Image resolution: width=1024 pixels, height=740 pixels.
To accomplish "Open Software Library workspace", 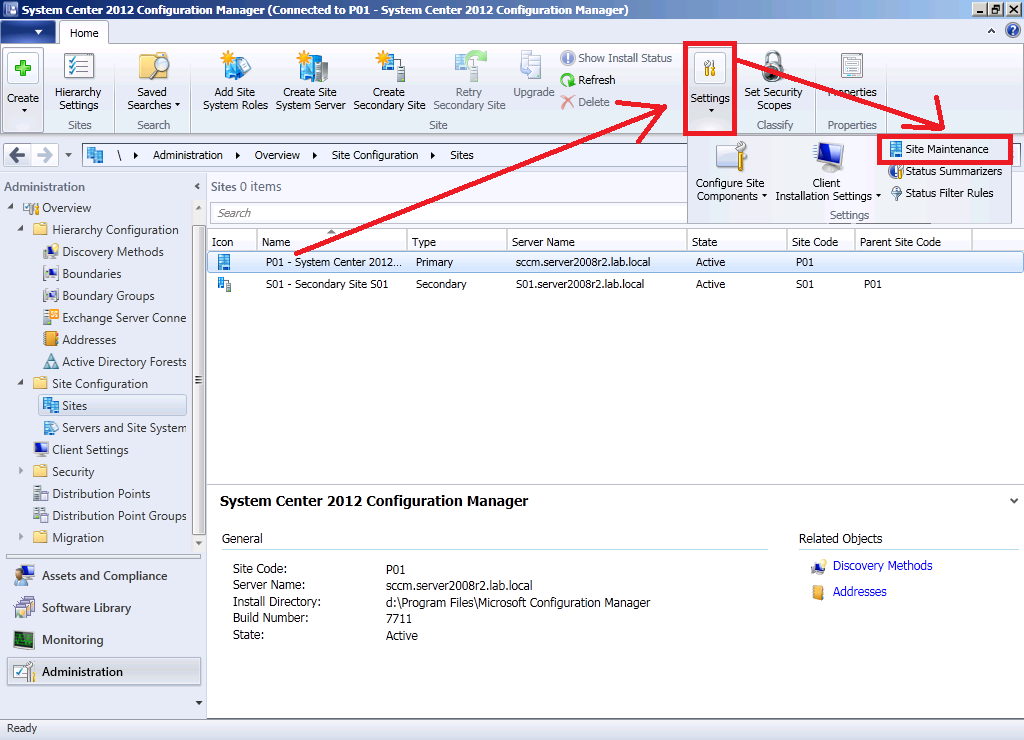I will [103, 608].
